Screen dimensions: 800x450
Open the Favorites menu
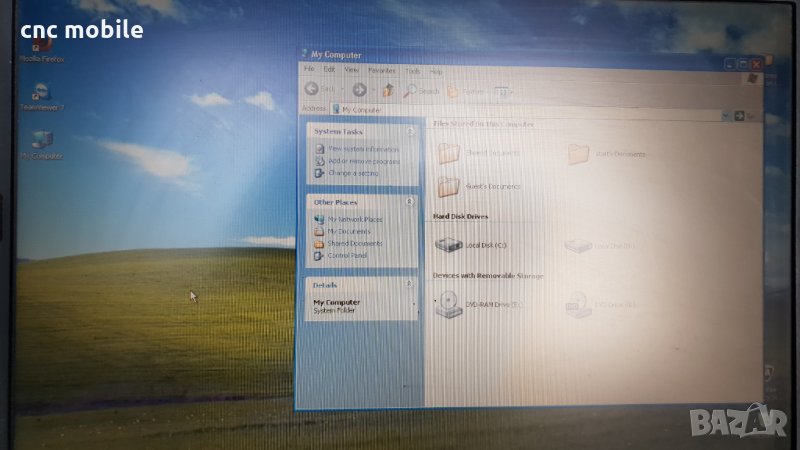point(381,71)
